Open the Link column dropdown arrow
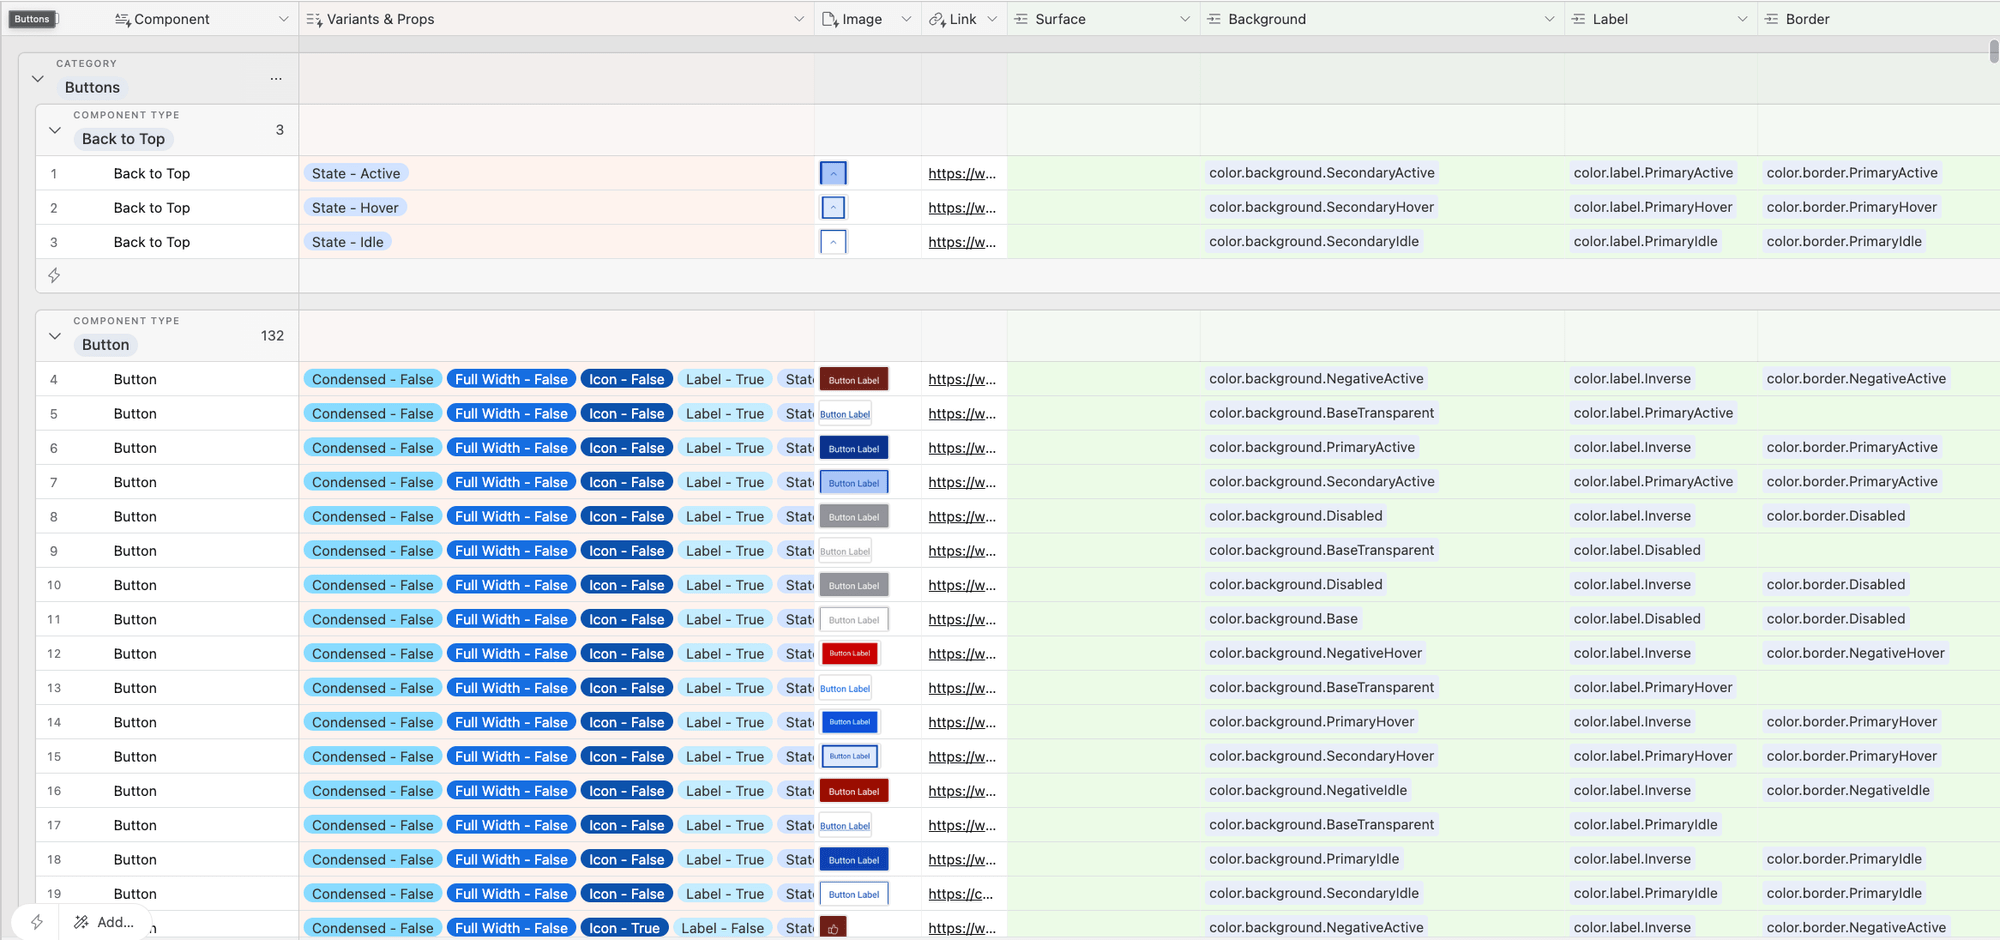Viewport: 2000px width, 940px height. 992,19
